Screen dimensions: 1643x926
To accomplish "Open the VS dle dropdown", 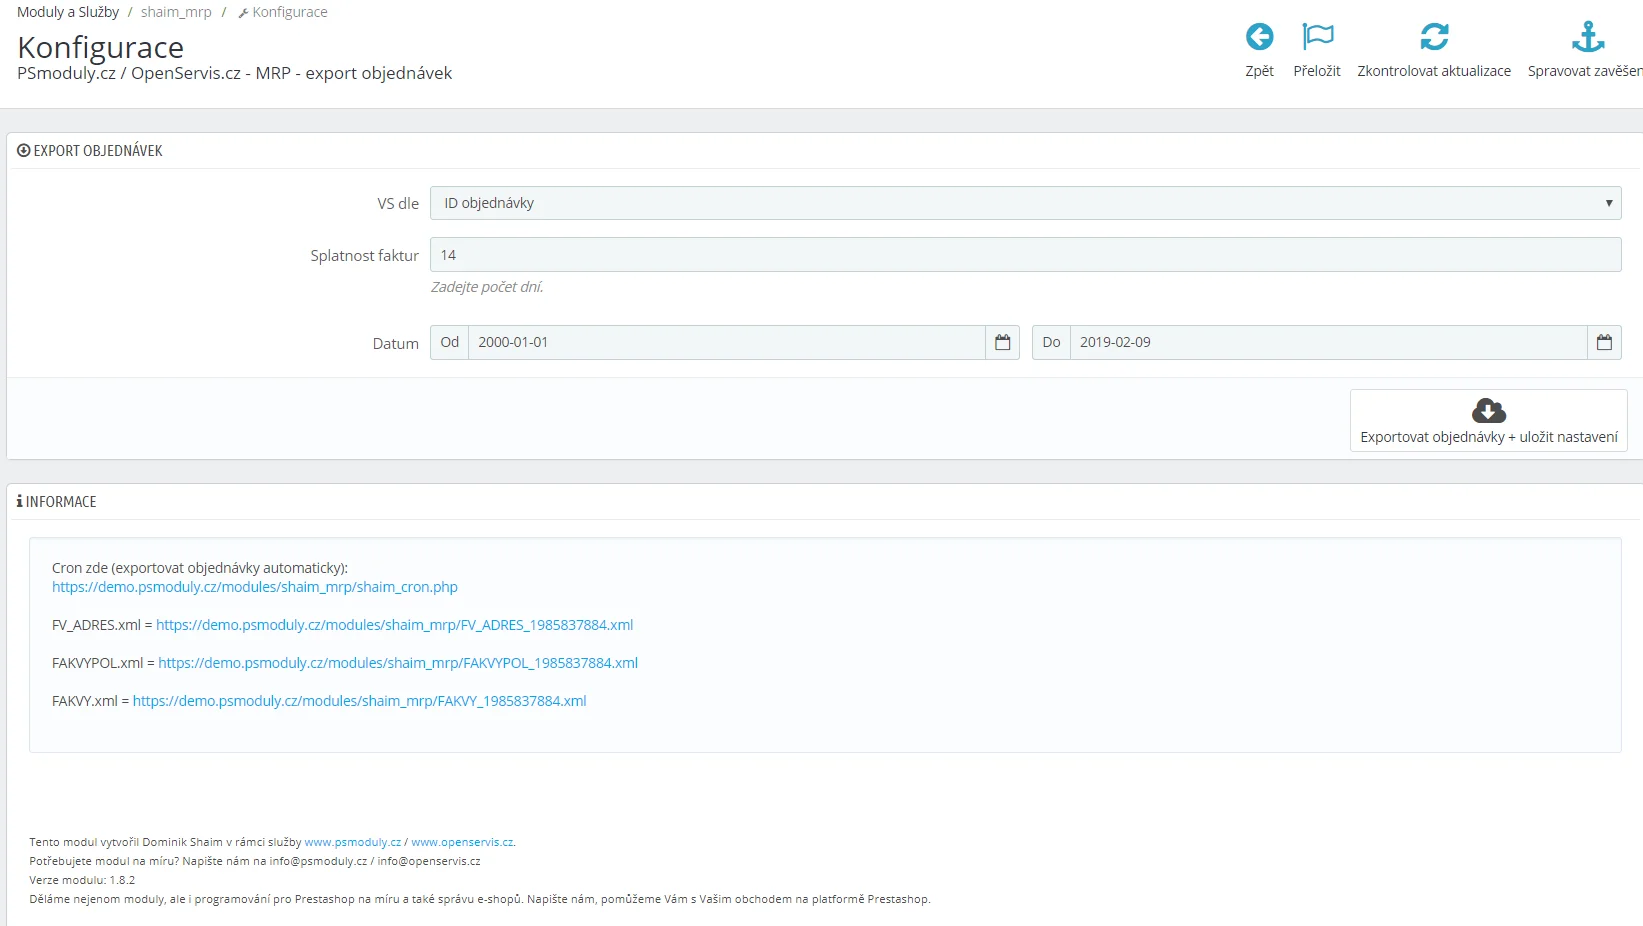I will pyautogui.click(x=1025, y=203).
